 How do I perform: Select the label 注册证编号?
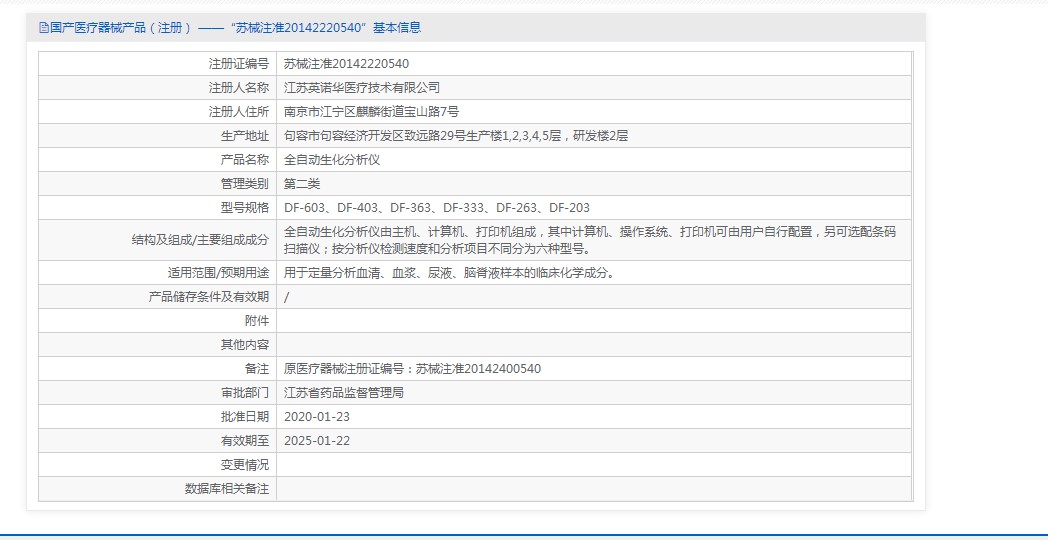[239, 64]
